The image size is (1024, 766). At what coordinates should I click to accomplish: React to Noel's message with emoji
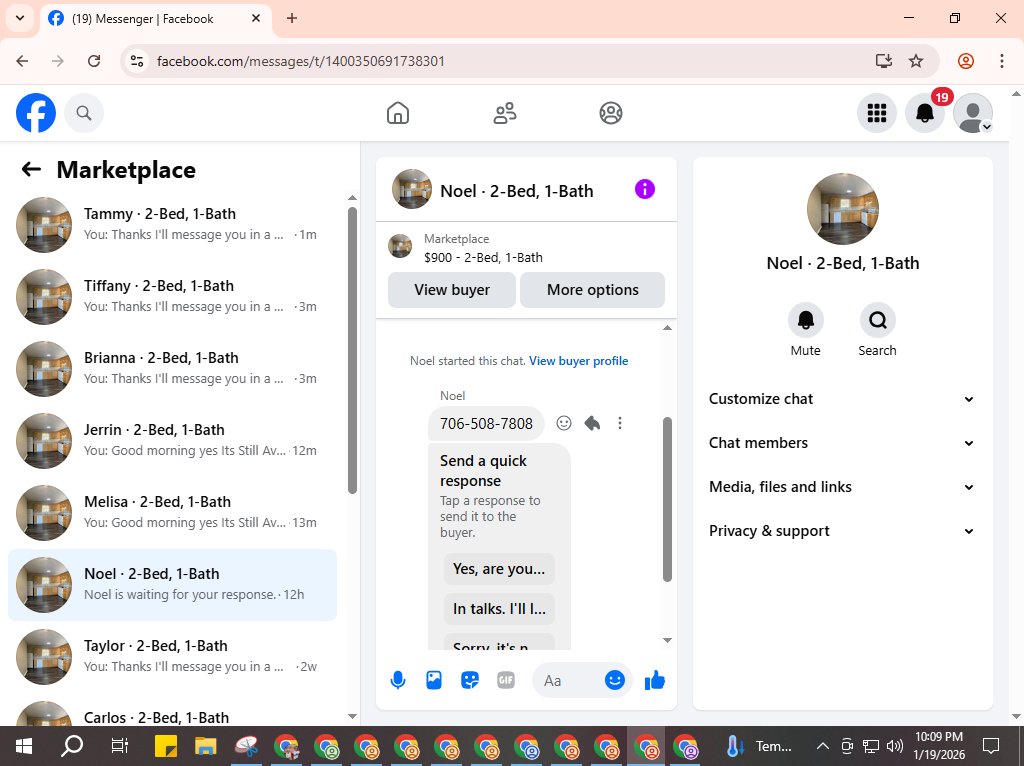tap(564, 423)
